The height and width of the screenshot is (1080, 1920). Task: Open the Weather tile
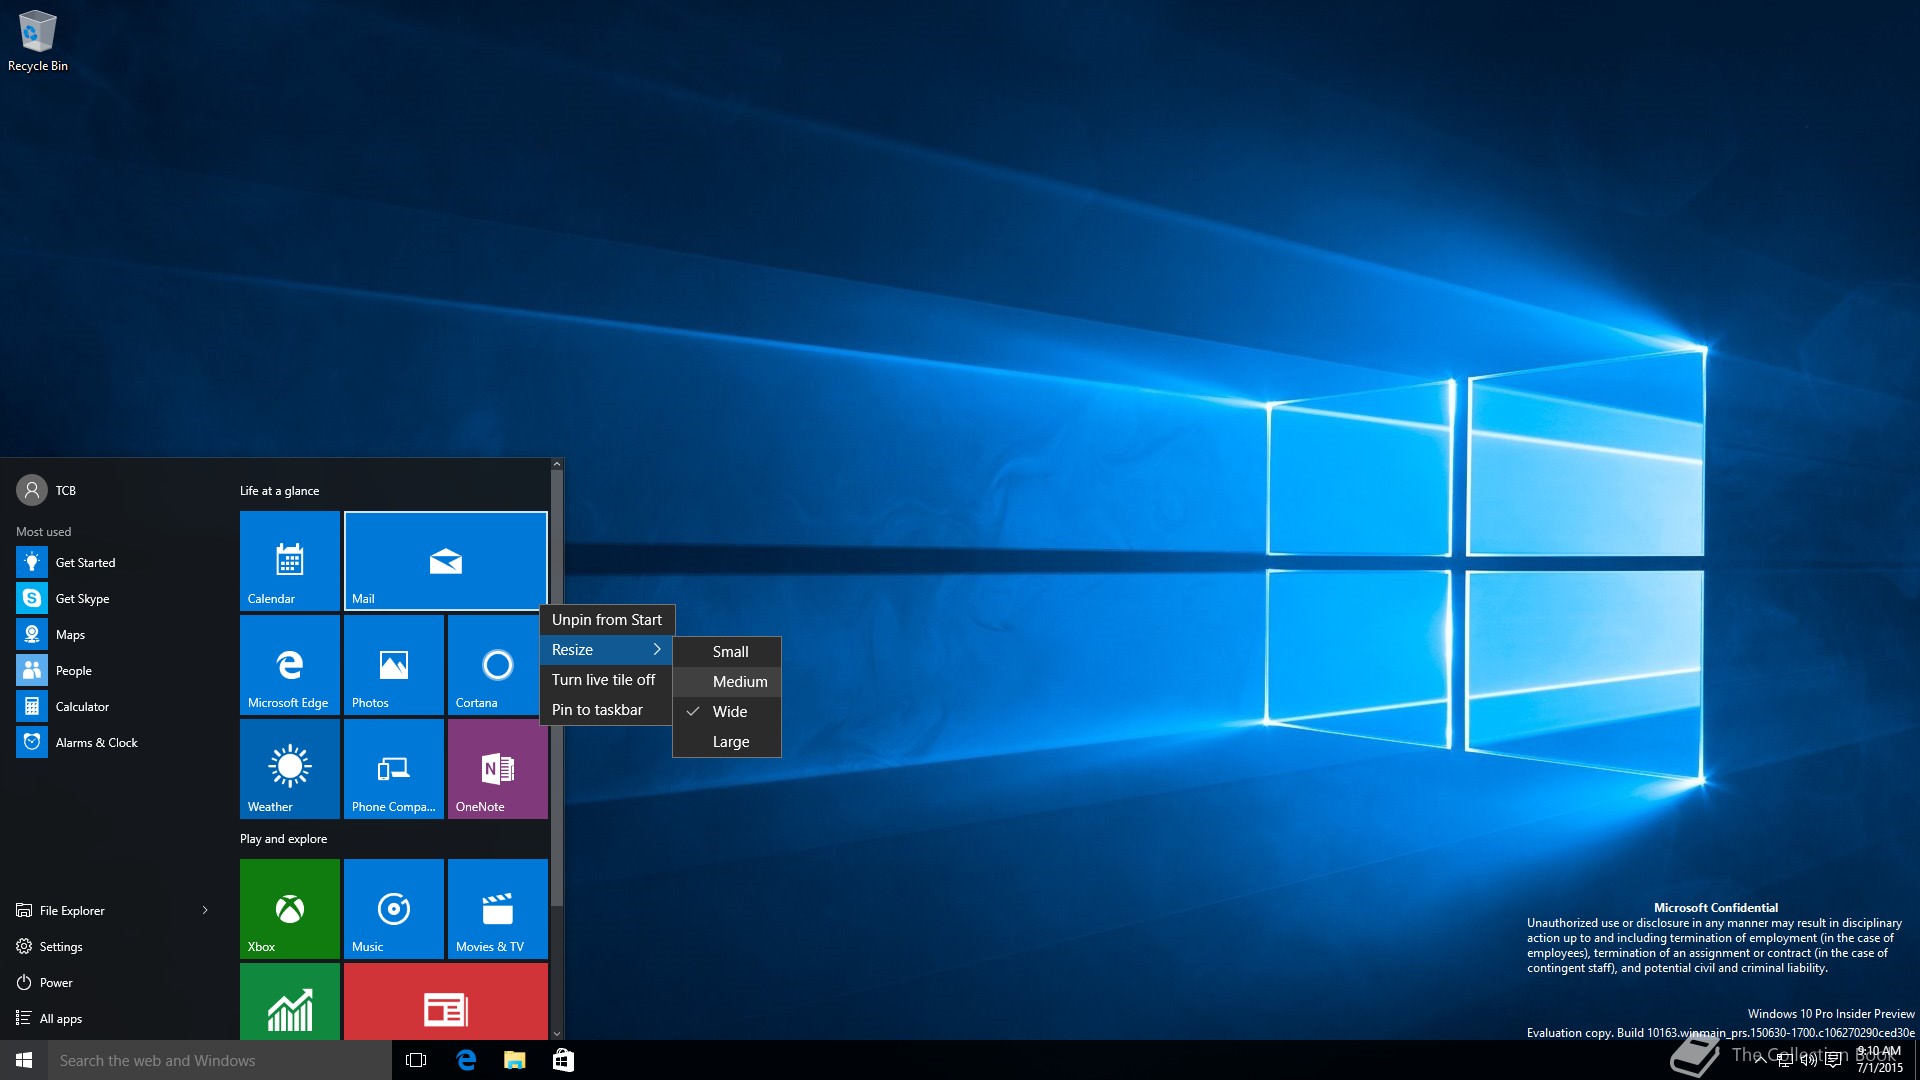[x=290, y=768]
